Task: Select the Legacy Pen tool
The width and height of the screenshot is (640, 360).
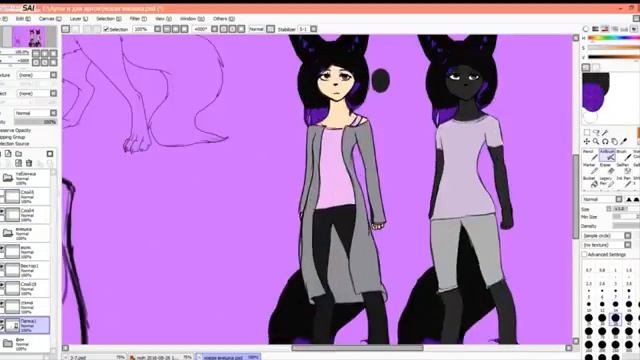Action: coord(607,182)
